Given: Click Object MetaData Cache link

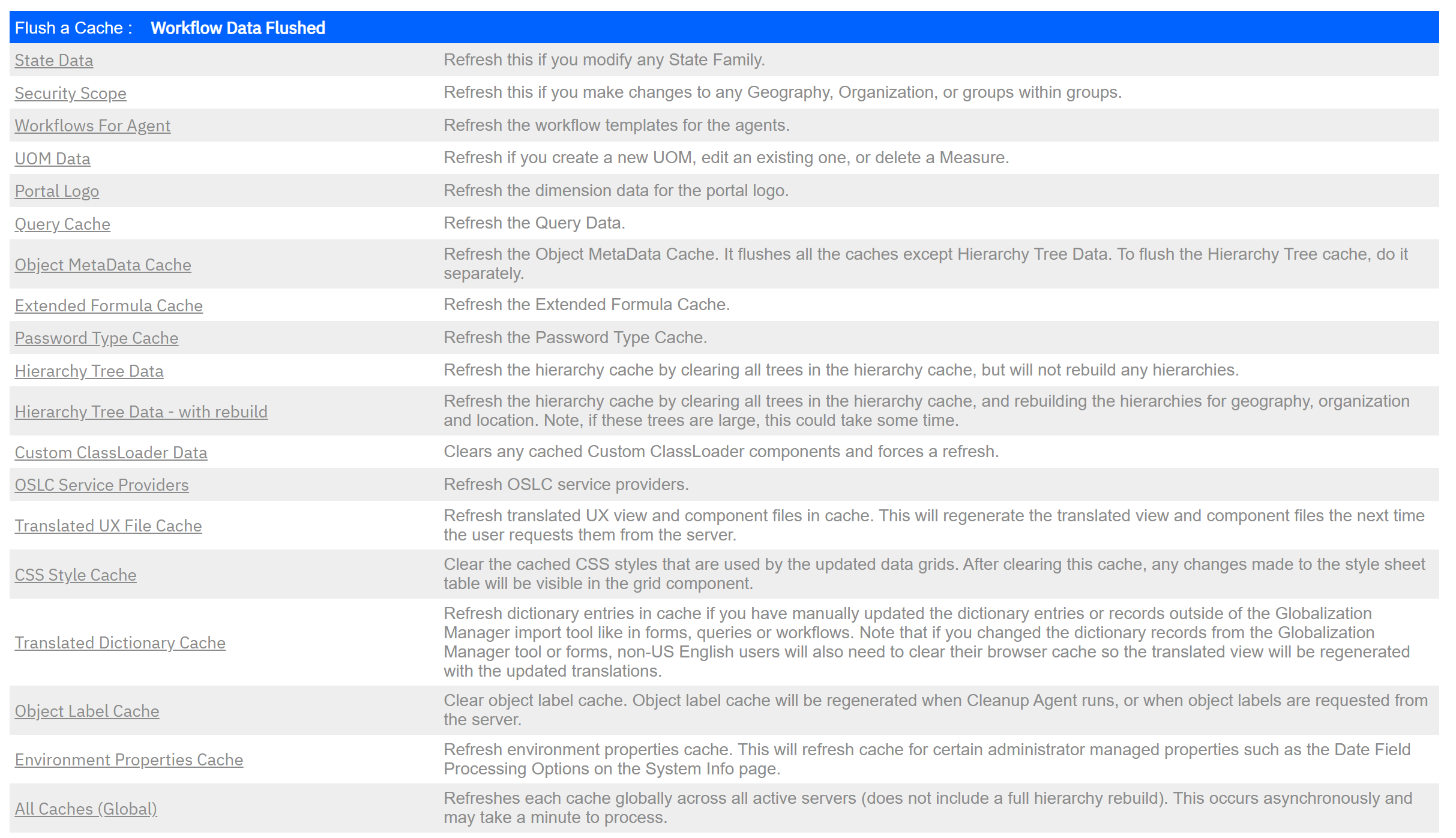Looking at the screenshot, I should pyautogui.click(x=103, y=265).
